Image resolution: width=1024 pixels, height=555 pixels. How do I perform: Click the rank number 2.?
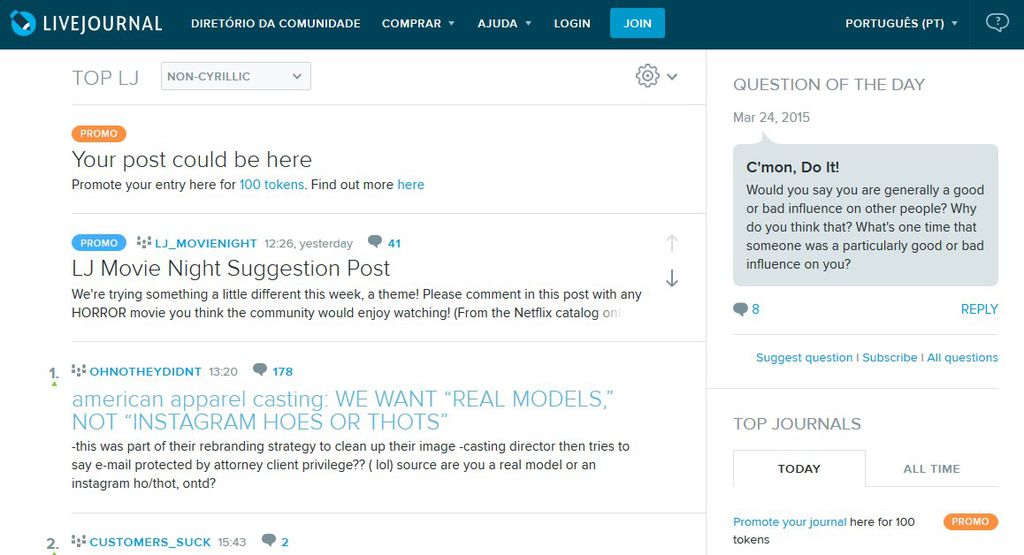click(52, 543)
